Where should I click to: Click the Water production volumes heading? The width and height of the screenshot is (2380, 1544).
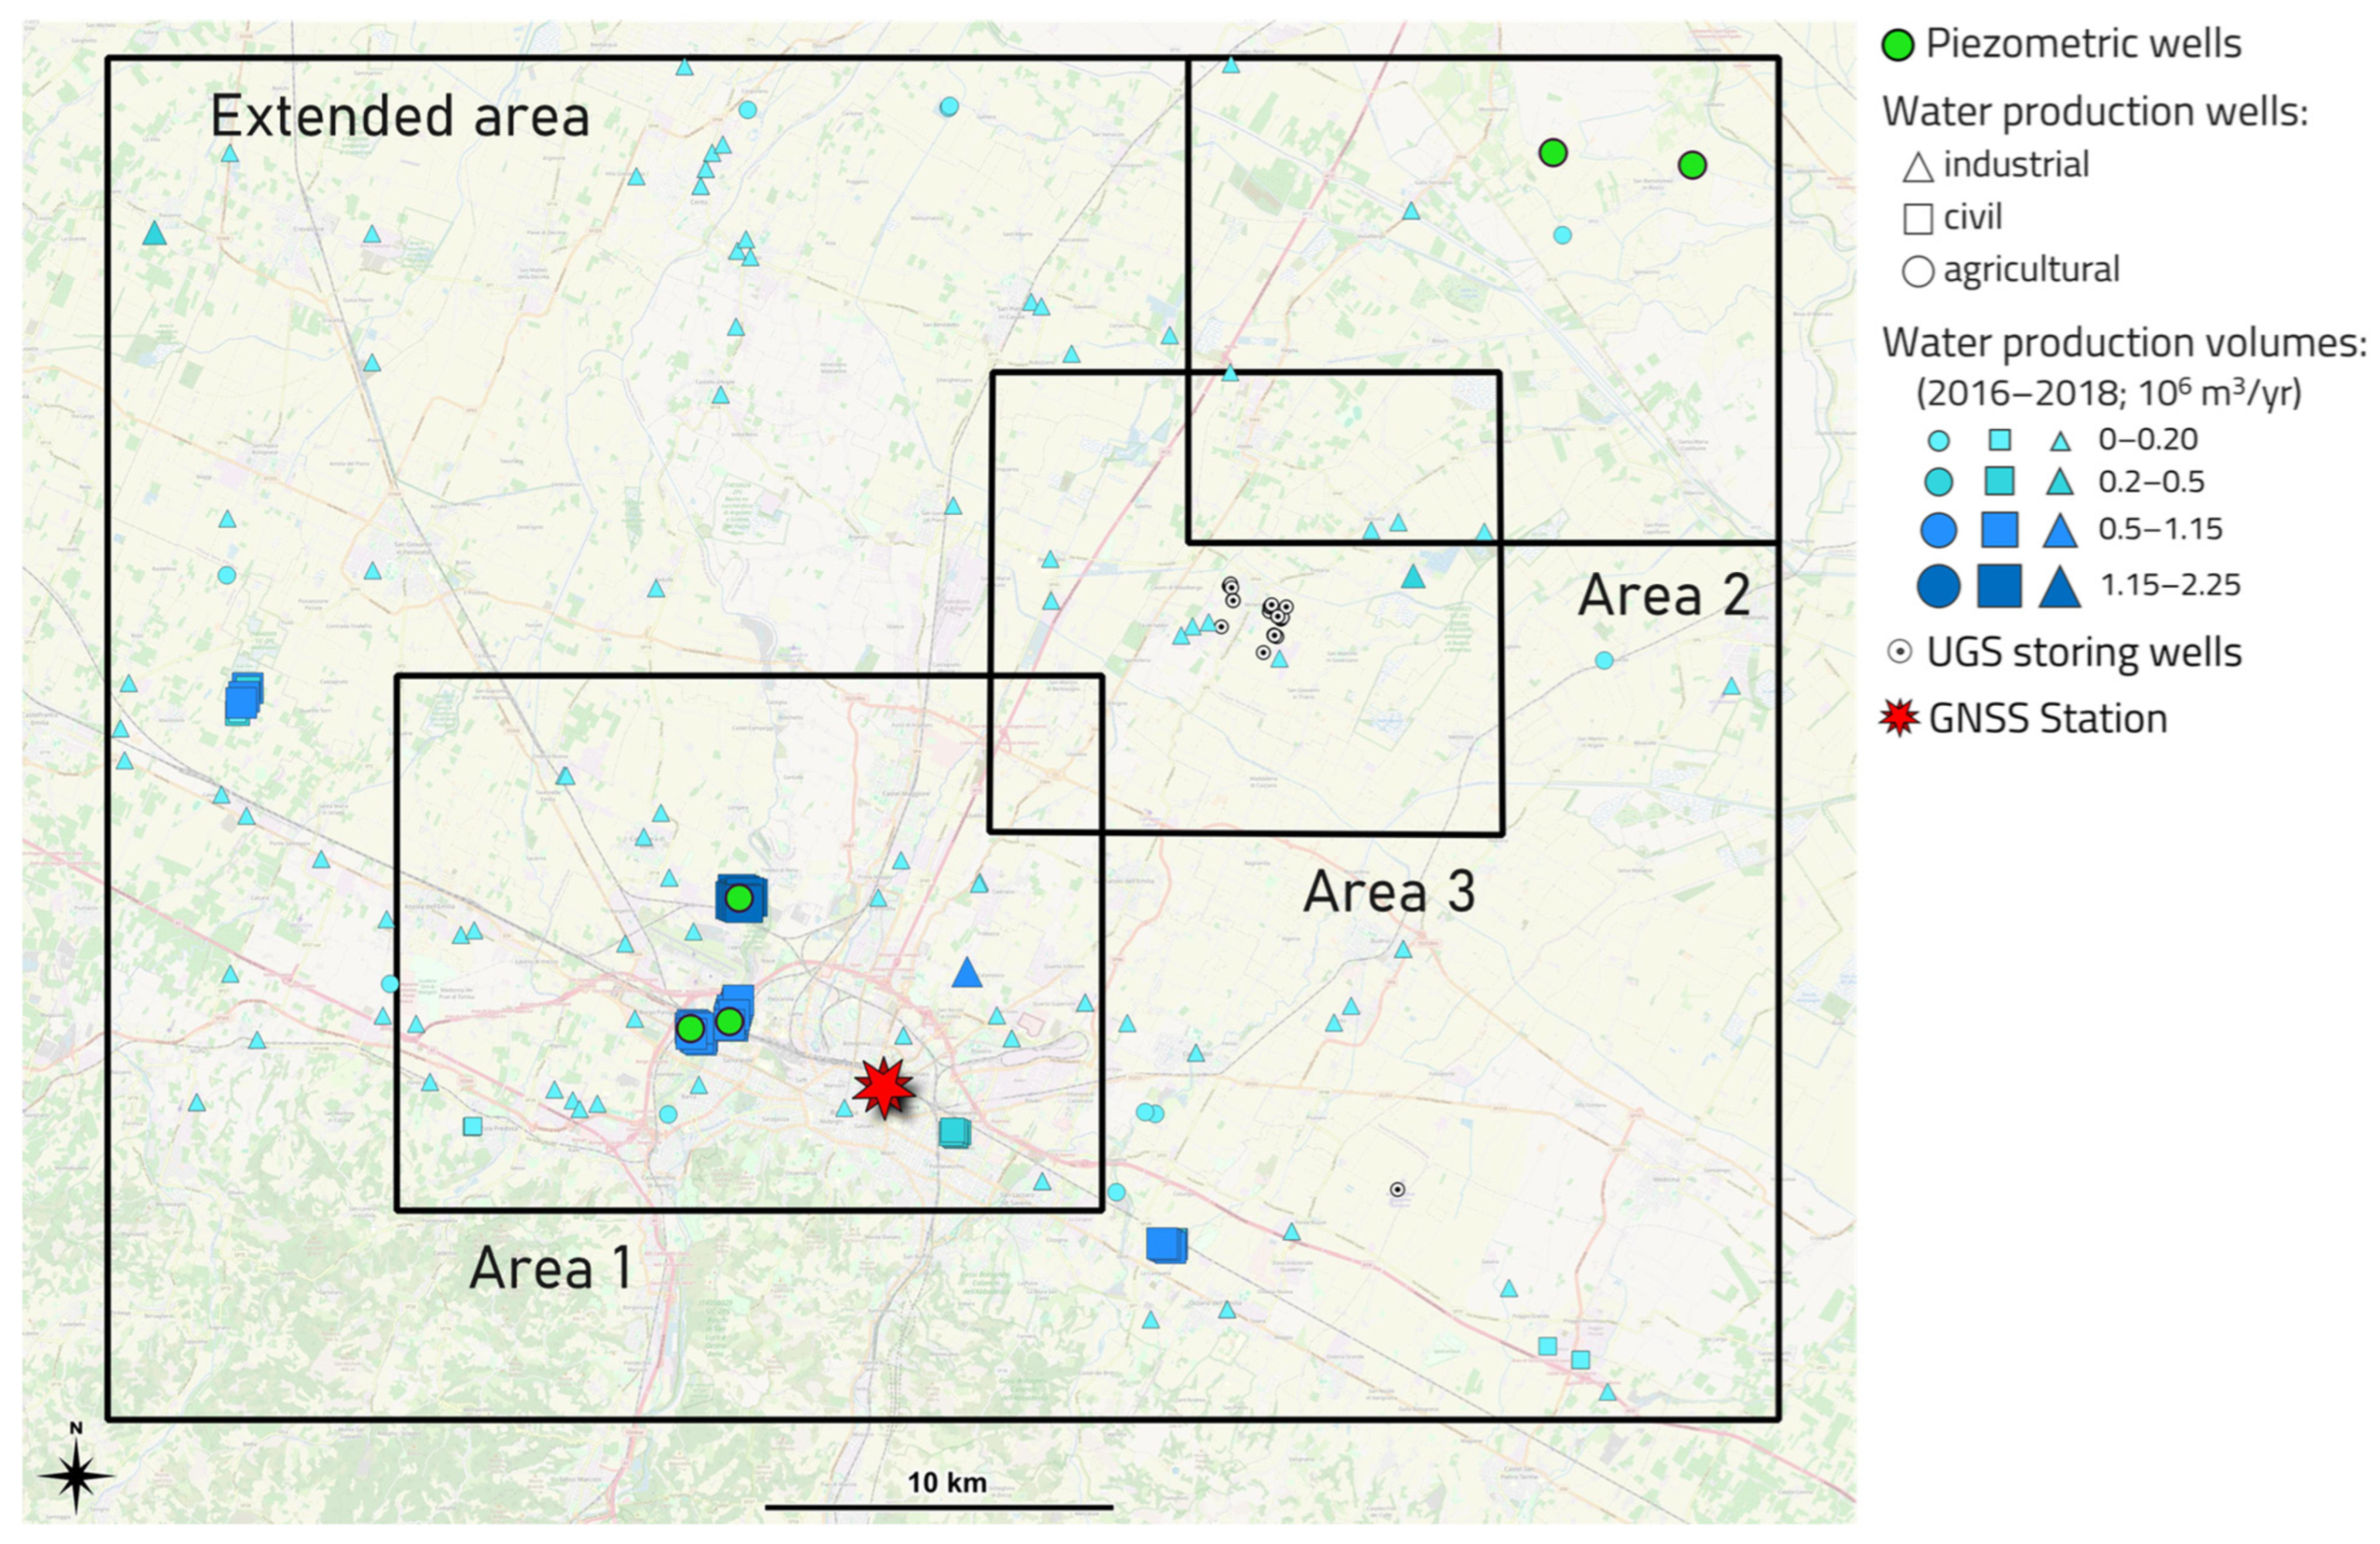(x=2125, y=343)
